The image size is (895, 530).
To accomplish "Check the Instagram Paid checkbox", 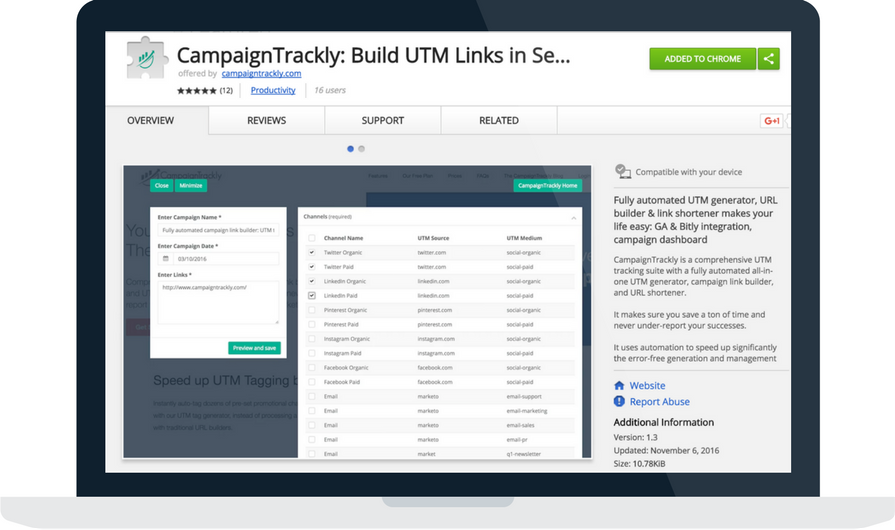I will pyautogui.click(x=312, y=353).
